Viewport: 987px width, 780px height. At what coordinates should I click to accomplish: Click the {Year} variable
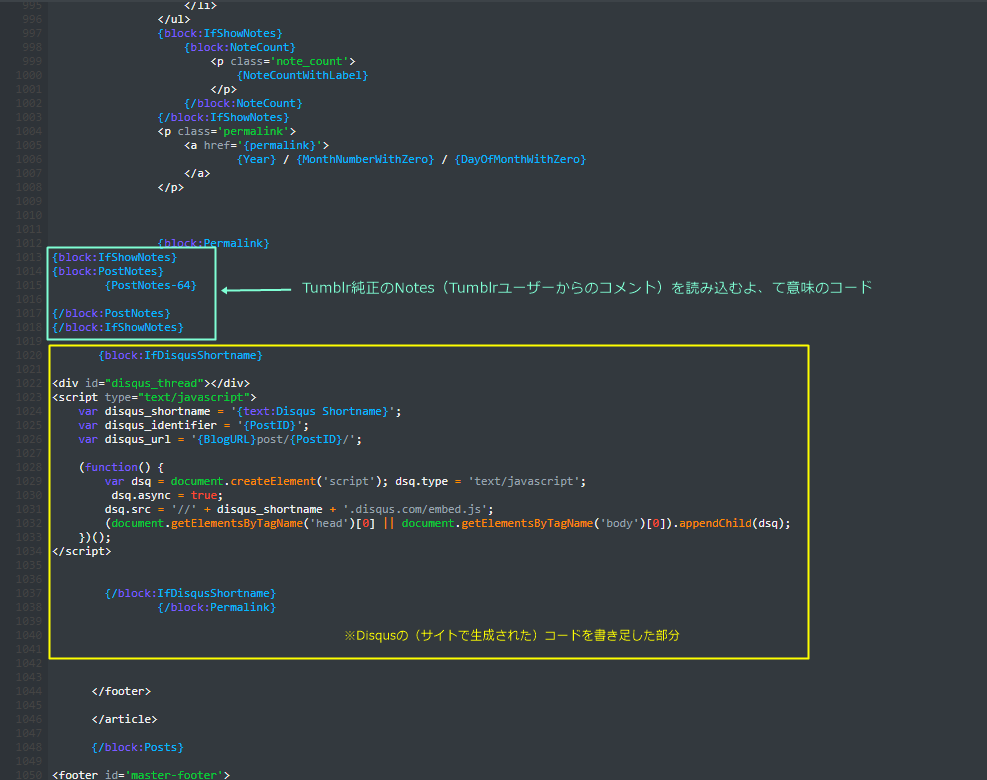coord(256,159)
